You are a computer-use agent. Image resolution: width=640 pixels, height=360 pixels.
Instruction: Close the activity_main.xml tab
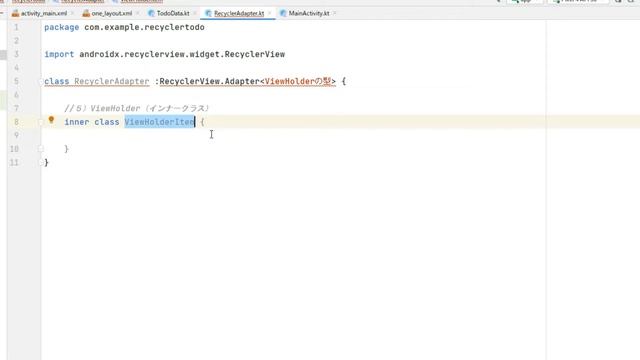click(72, 13)
